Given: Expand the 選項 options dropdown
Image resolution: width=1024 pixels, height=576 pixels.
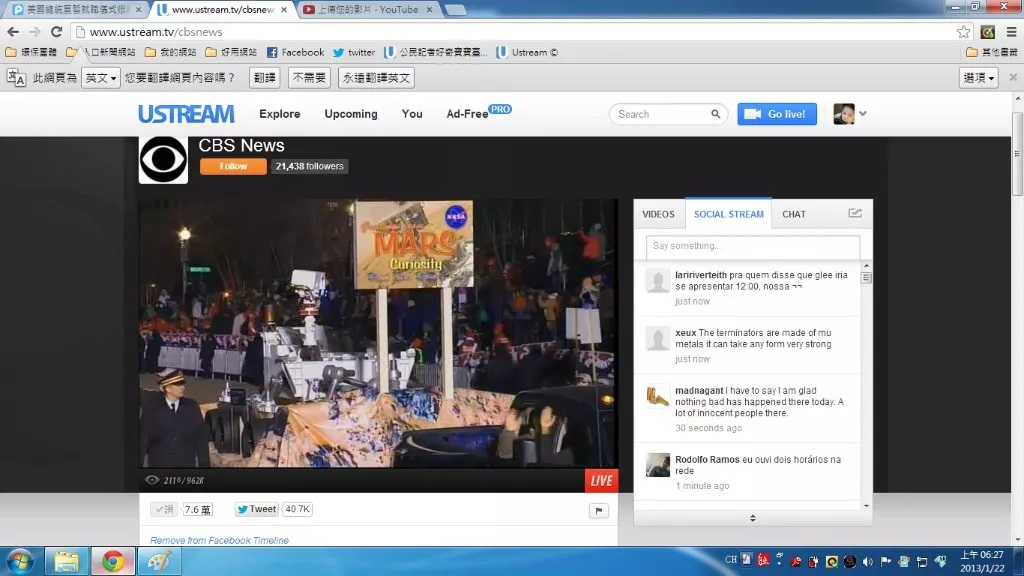Looking at the screenshot, I should [978, 78].
